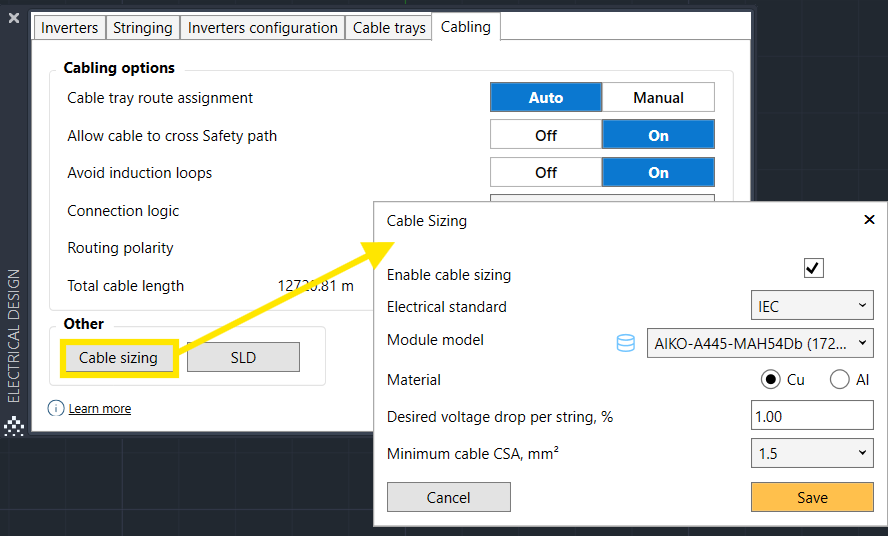Click the module database icon
Screen dimensions: 888x536
click(x=625, y=343)
